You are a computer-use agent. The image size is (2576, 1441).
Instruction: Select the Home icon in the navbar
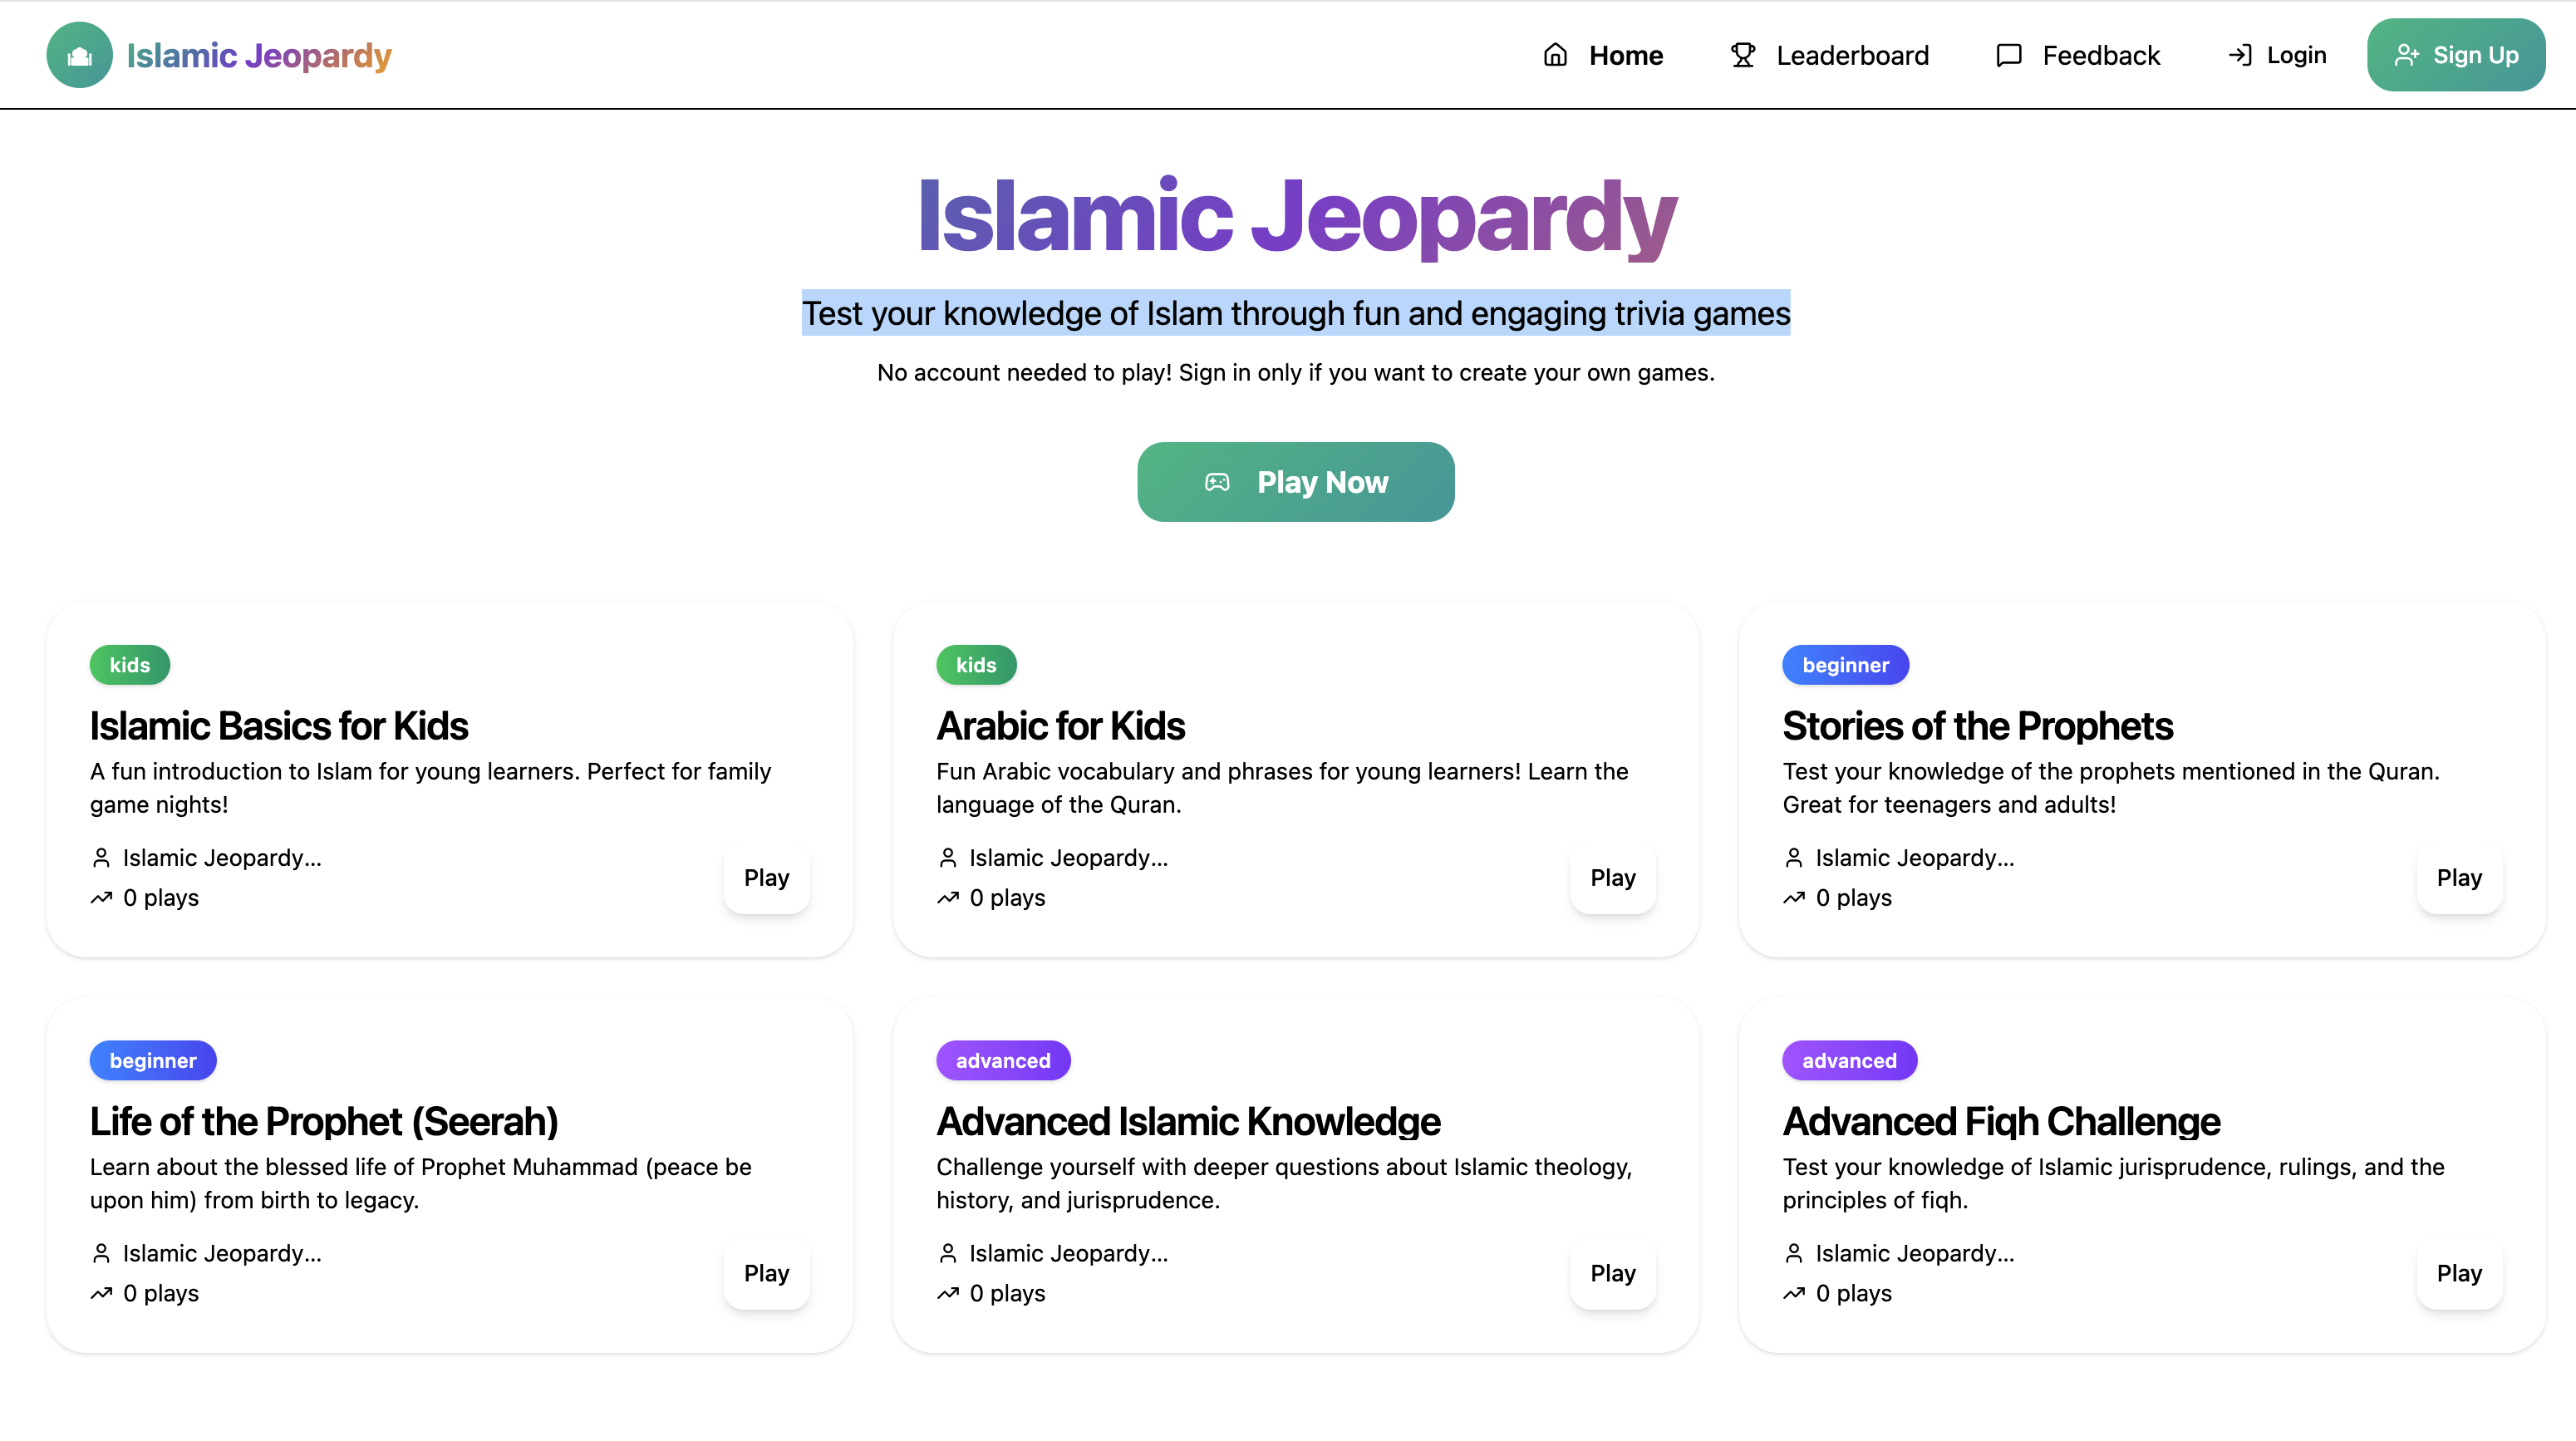tap(1555, 55)
